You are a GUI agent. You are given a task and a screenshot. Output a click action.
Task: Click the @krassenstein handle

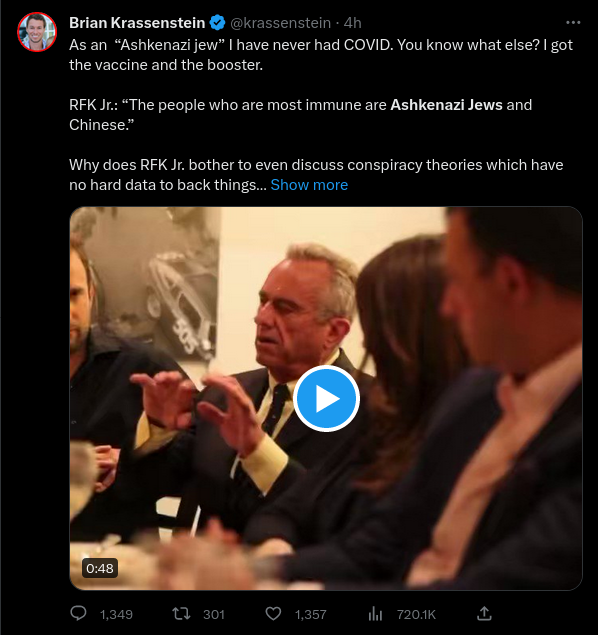280,23
